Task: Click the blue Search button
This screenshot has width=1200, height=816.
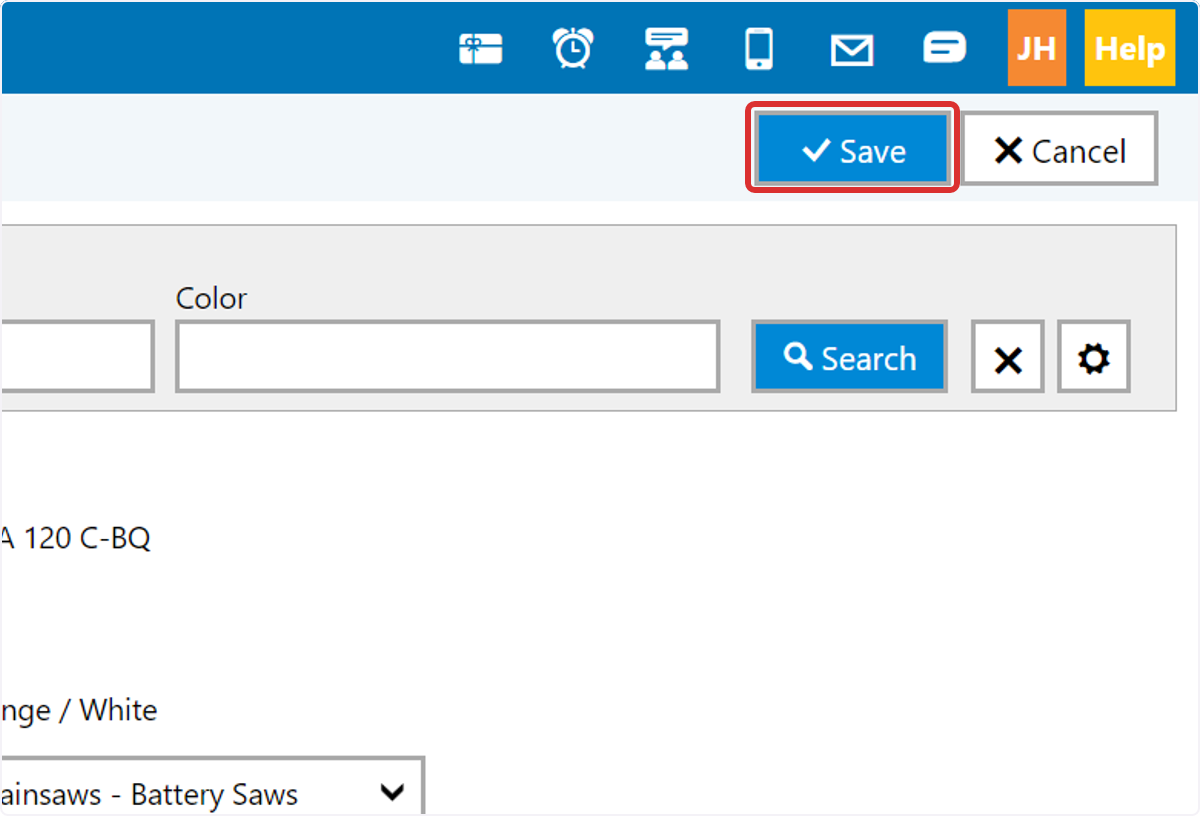Action: pyautogui.click(x=849, y=356)
